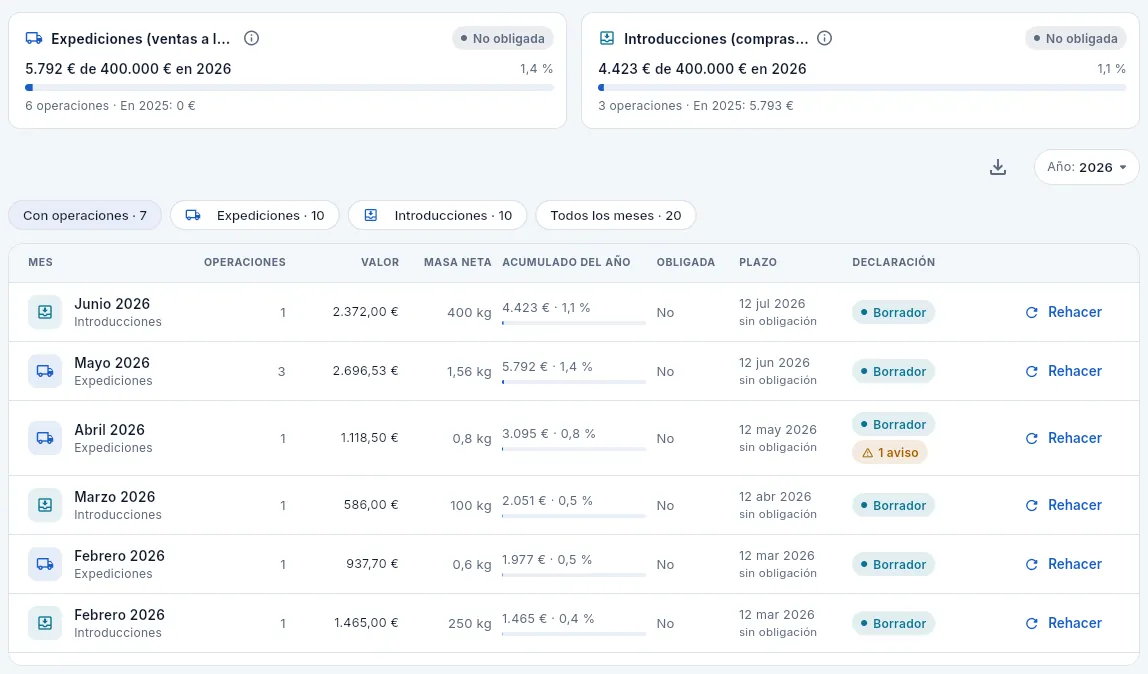Open the 1 aviso warning badge

point(890,453)
